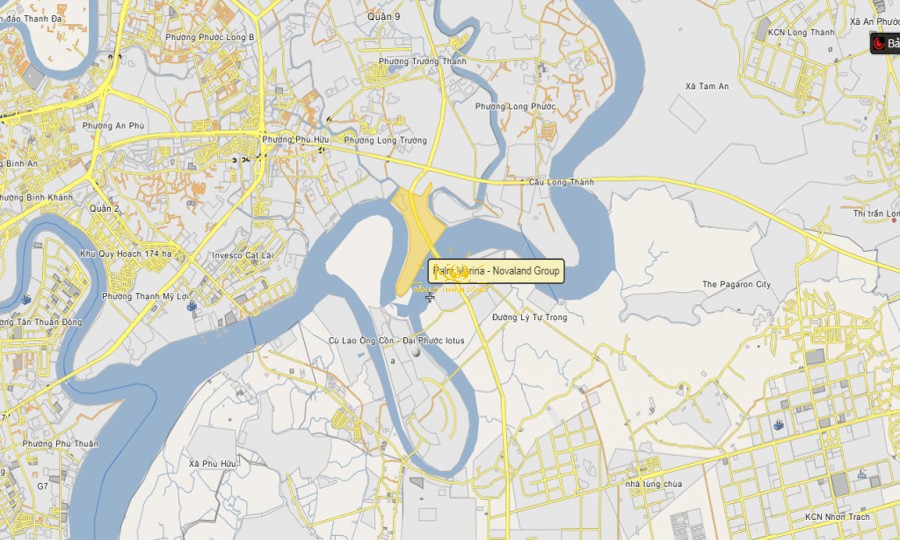Viewport: 900px width, 540px height.
Task: Click the blue building marker by Tân Thuận Đông
Action: coord(26,299)
